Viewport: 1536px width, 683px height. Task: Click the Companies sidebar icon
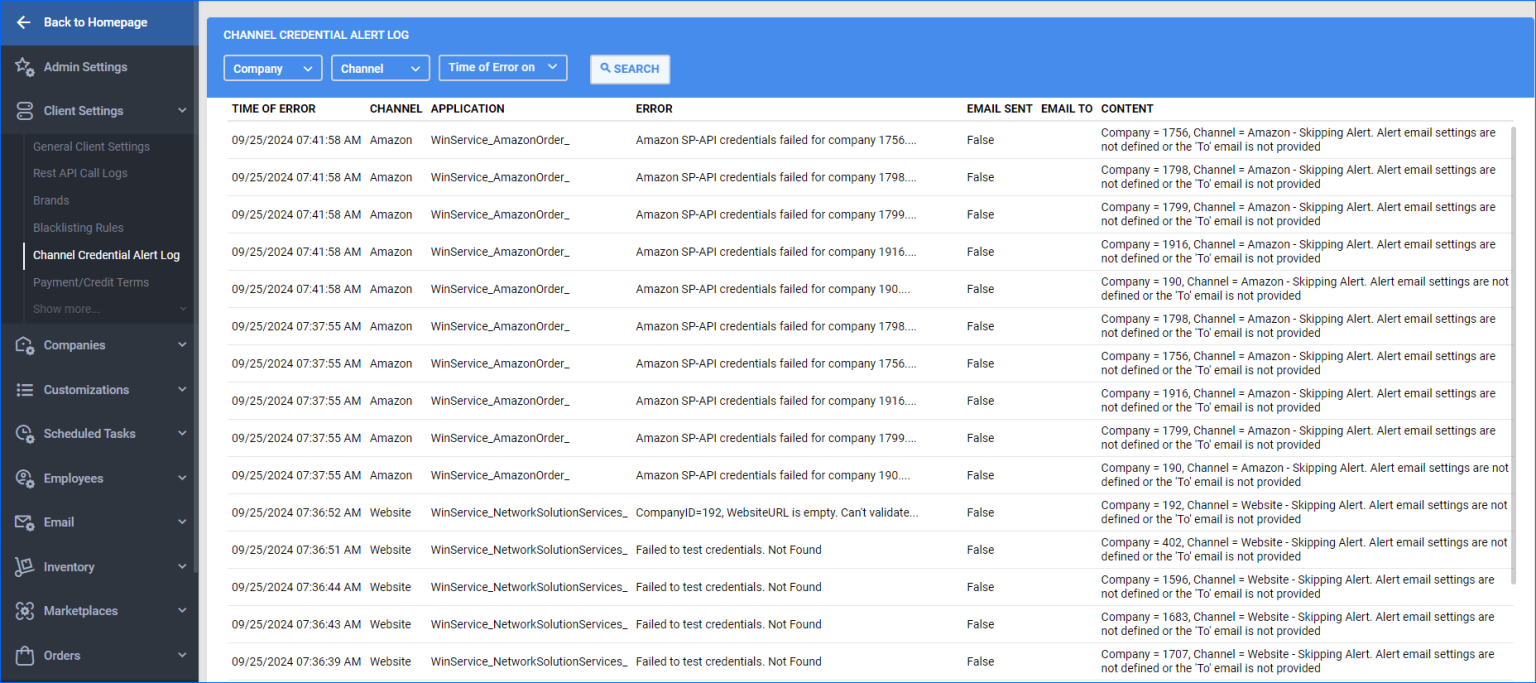coord(24,345)
